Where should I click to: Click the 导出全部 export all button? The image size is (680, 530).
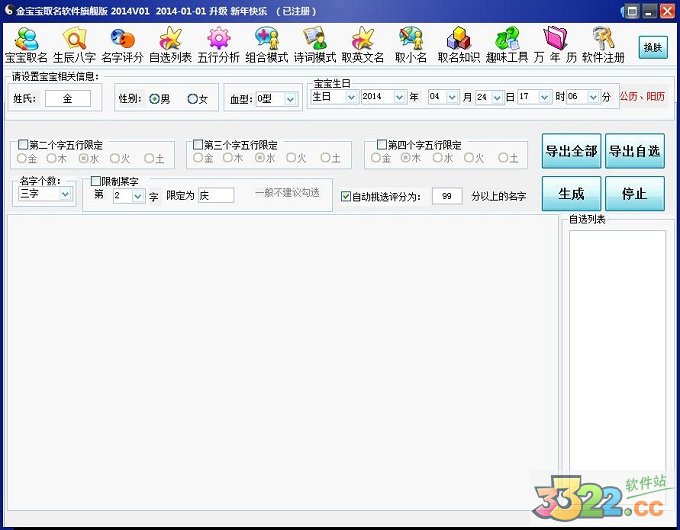(x=571, y=151)
